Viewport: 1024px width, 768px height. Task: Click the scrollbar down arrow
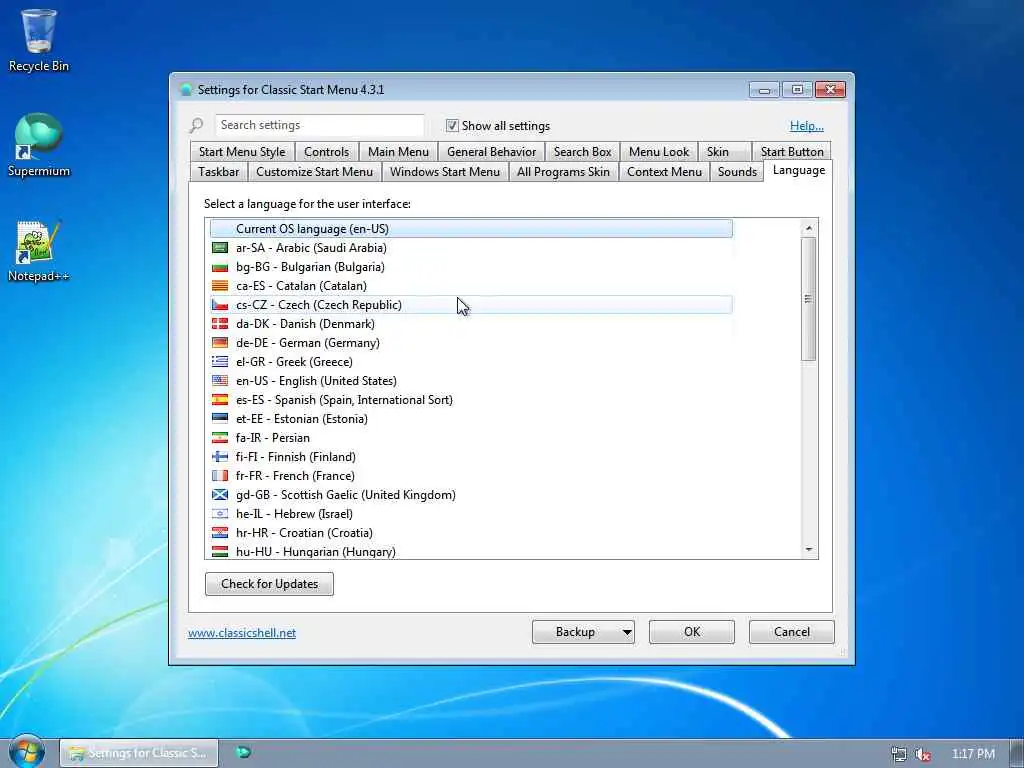pyautogui.click(x=808, y=550)
